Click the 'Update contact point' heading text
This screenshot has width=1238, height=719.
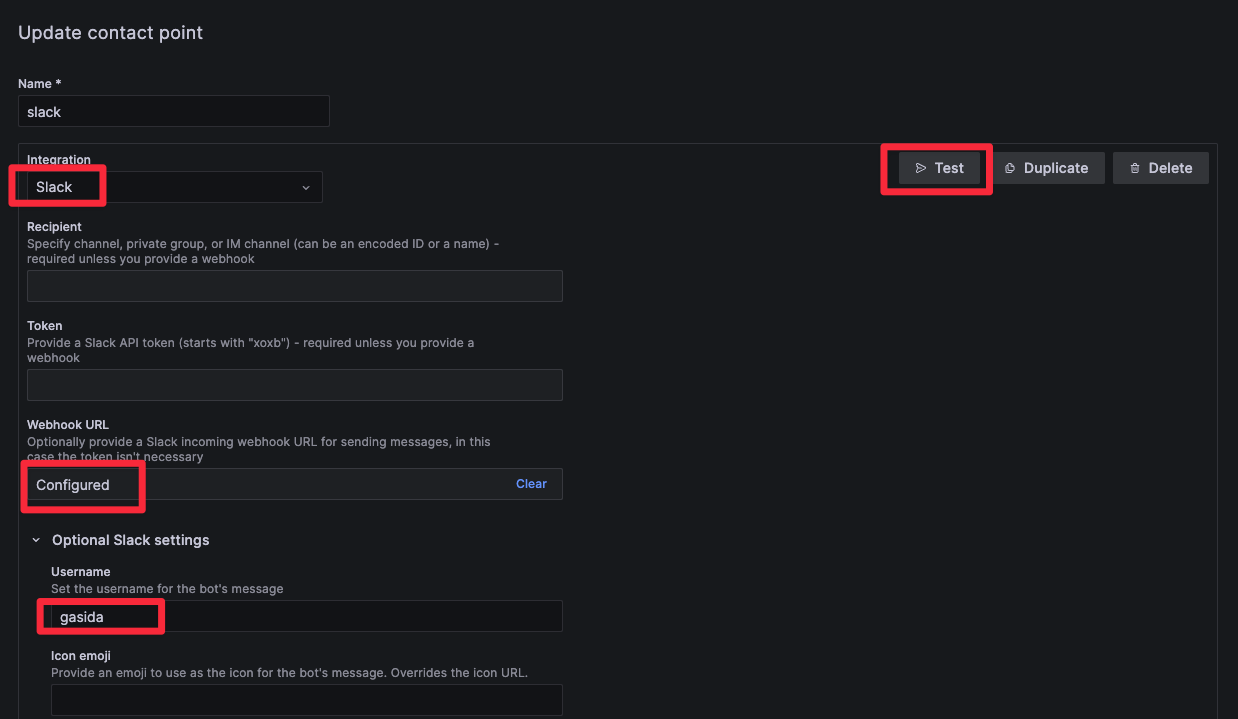110,32
